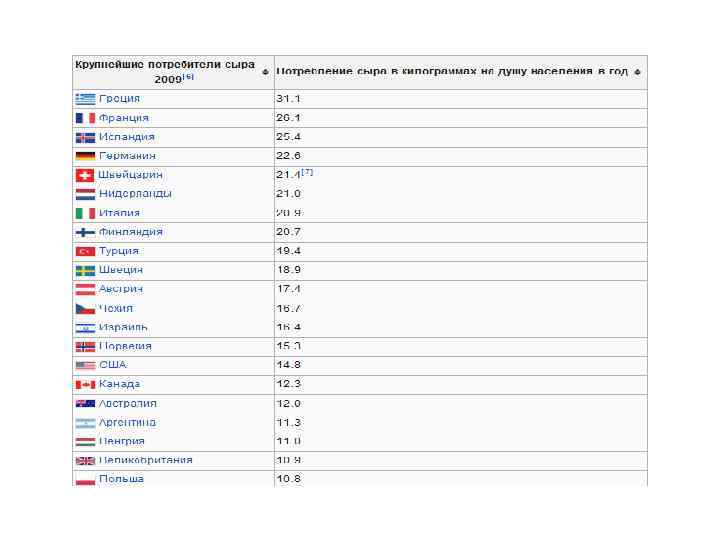
Task: Open the Норвегия link
Action: [125, 346]
